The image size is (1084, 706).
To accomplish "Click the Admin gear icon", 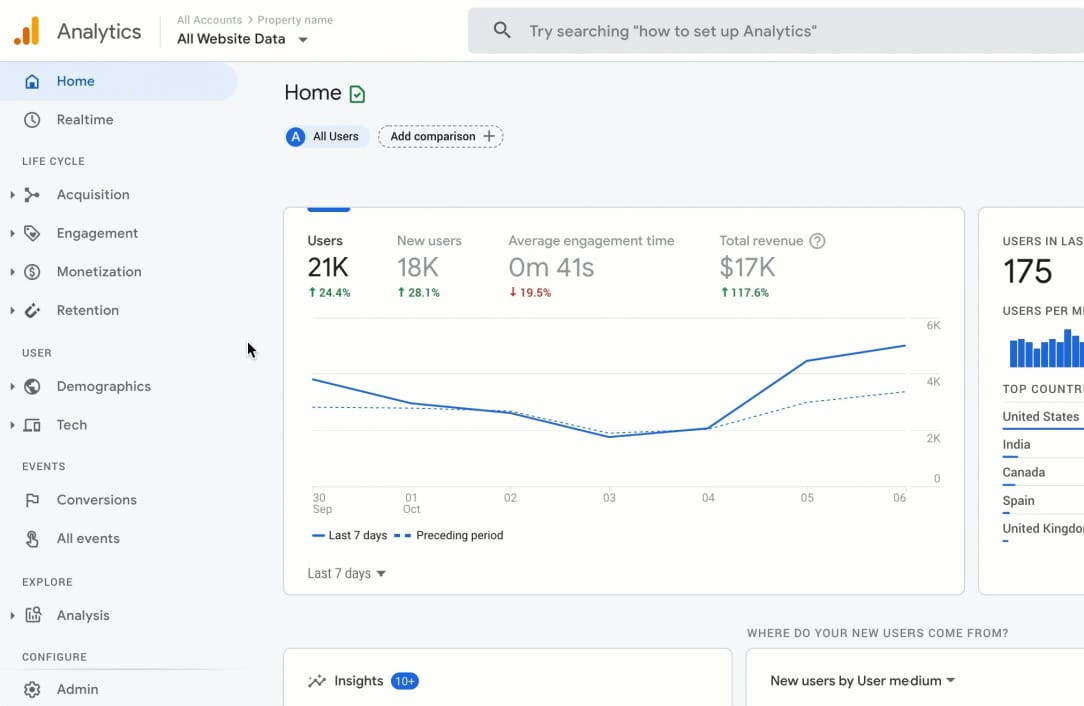I will pos(32,689).
